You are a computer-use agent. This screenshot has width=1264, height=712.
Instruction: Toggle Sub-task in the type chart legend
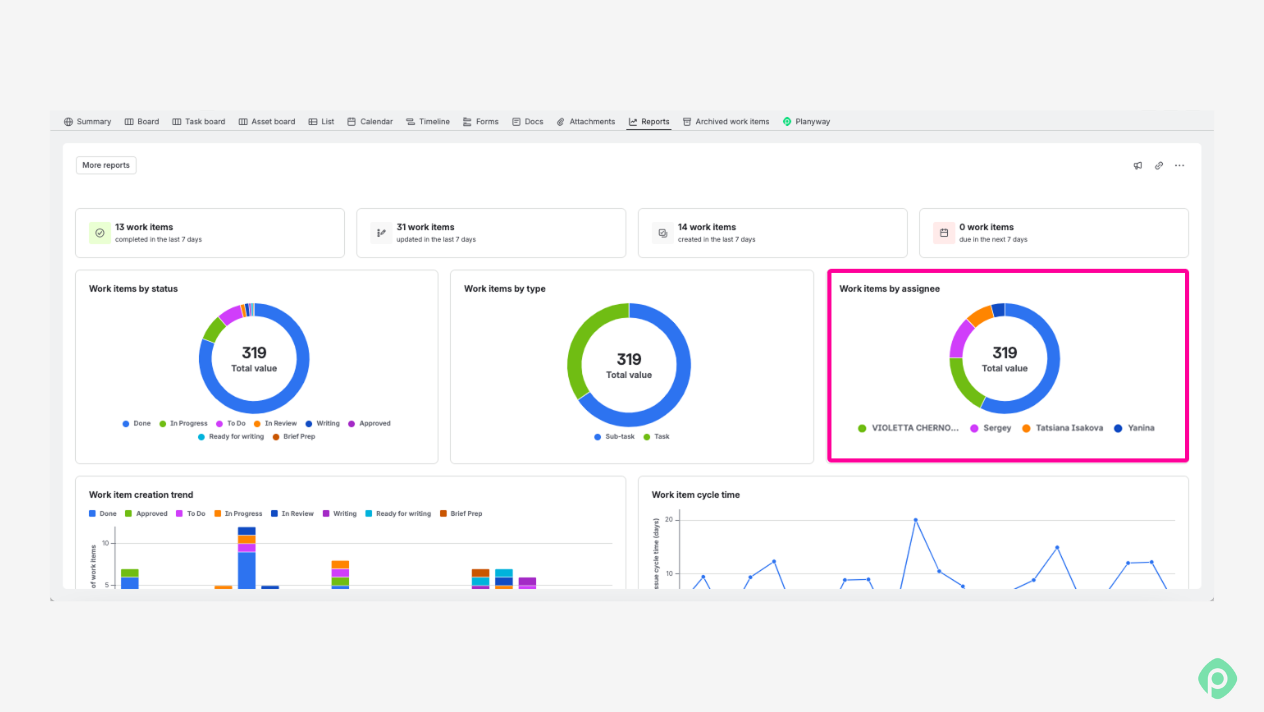pyautogui.click(x=614, y=437)
